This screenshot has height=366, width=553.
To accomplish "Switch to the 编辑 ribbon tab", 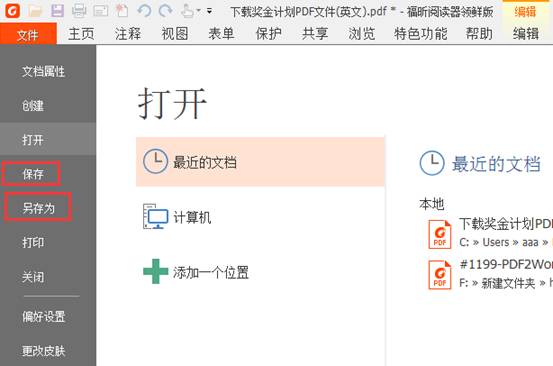I will 526,34.
